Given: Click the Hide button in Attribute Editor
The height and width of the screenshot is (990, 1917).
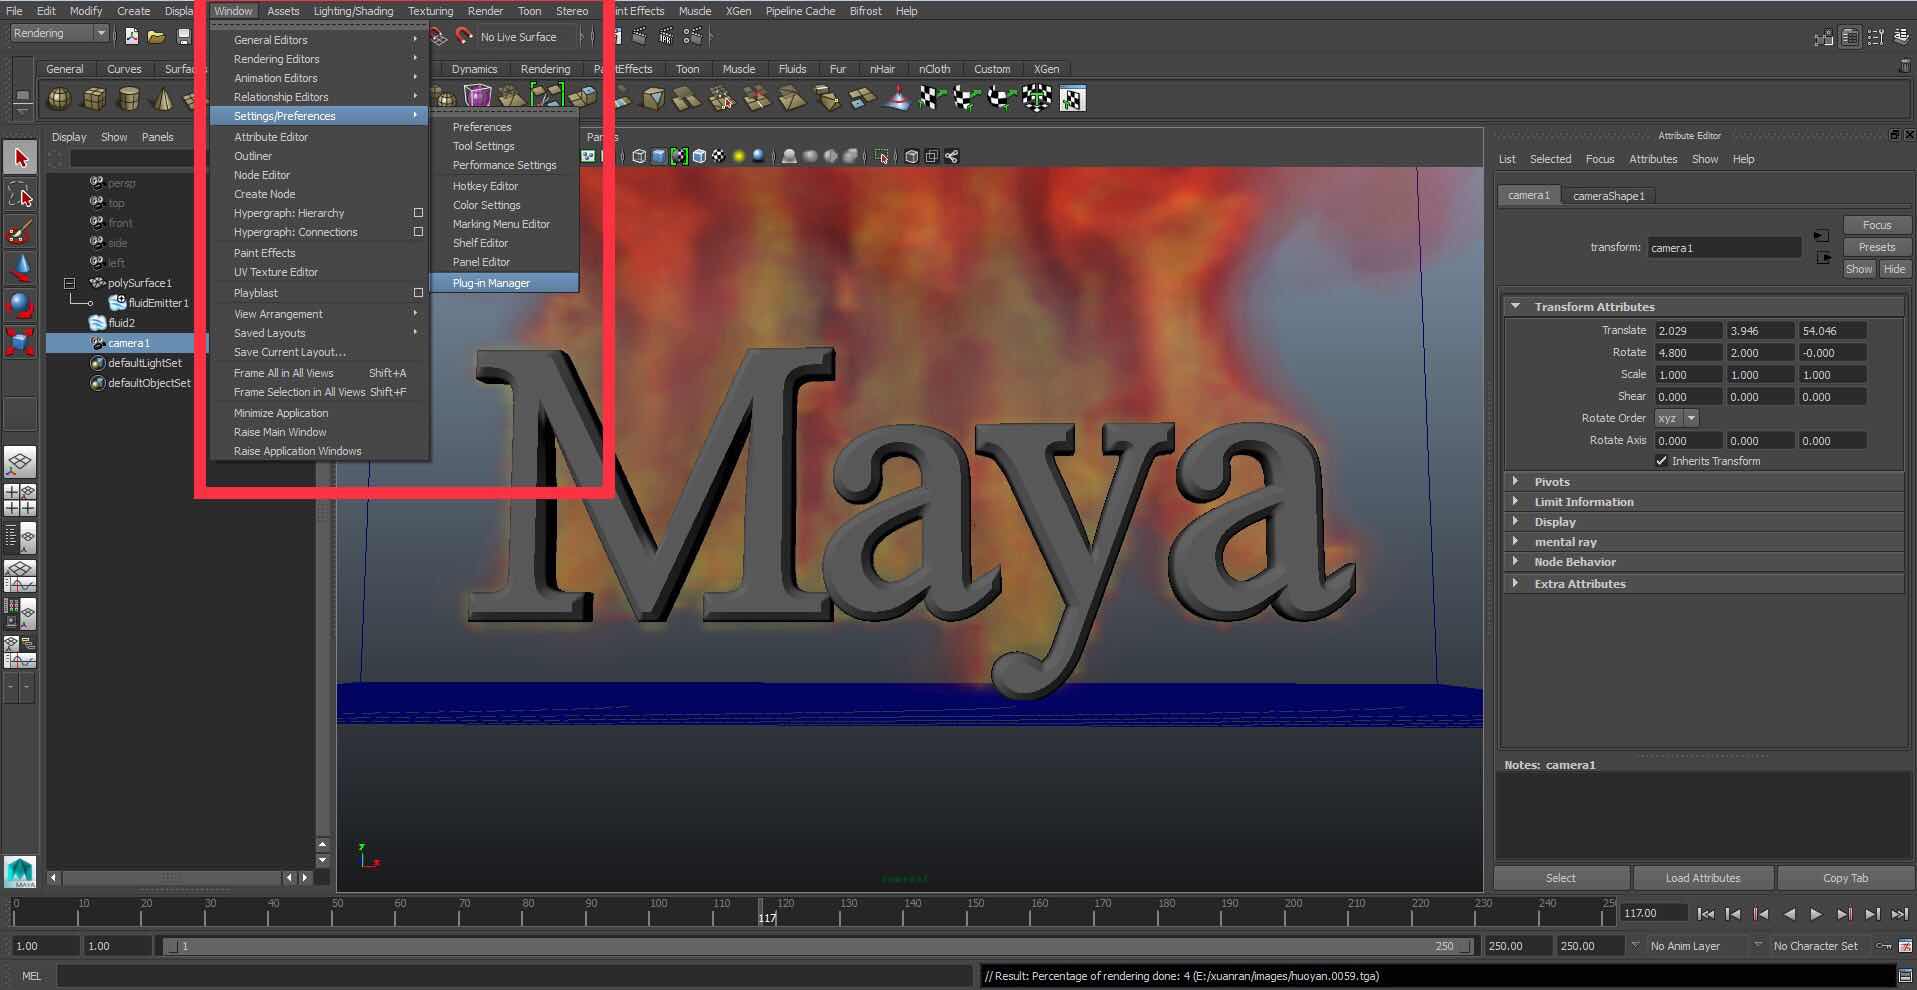Looking at the screenshot, I should pos(1894,269).
